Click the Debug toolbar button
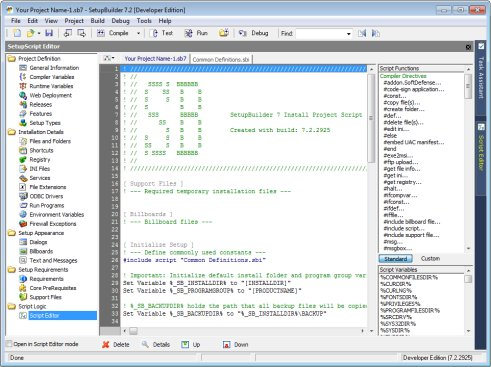 pyautogui.click(x=253, y=33)
